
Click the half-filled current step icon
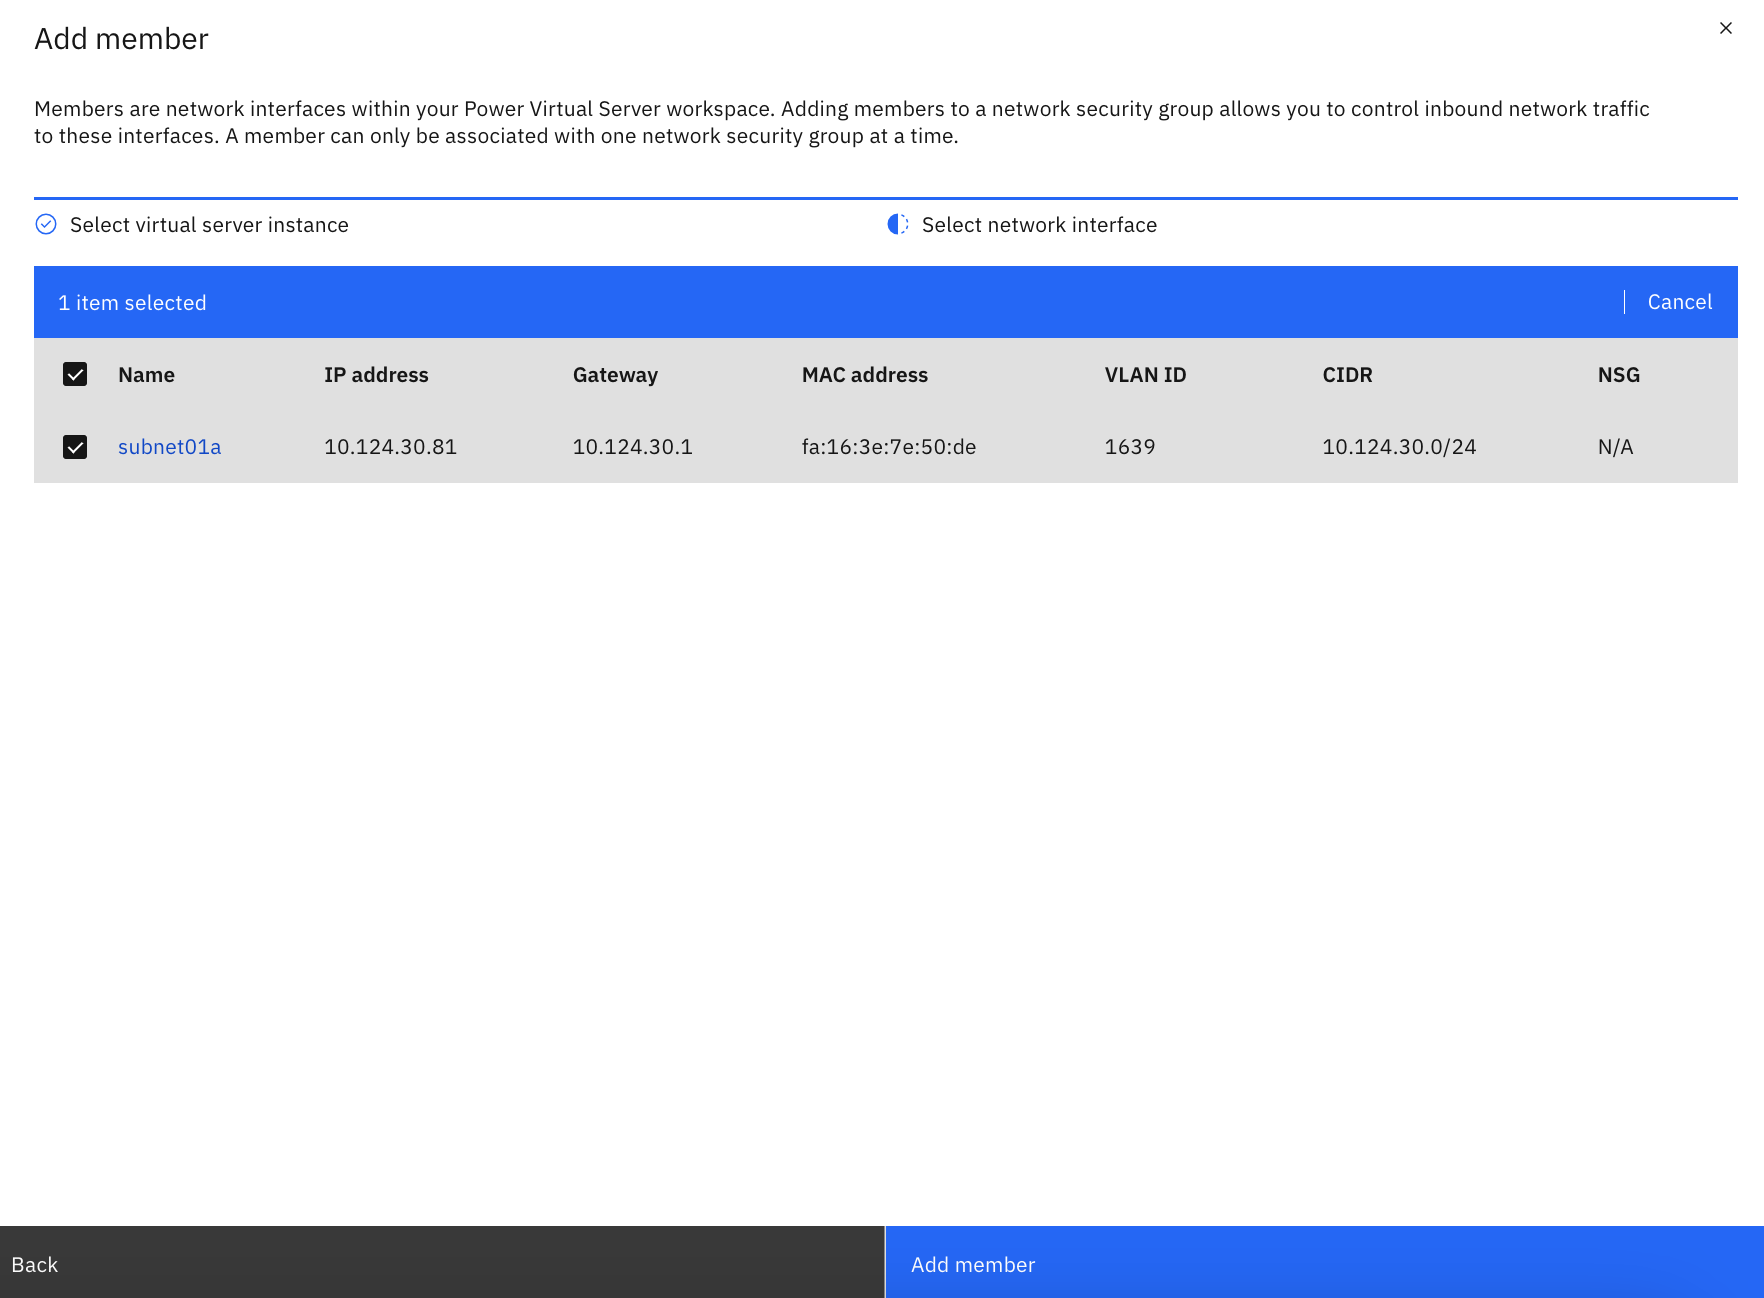pos(898,224)
